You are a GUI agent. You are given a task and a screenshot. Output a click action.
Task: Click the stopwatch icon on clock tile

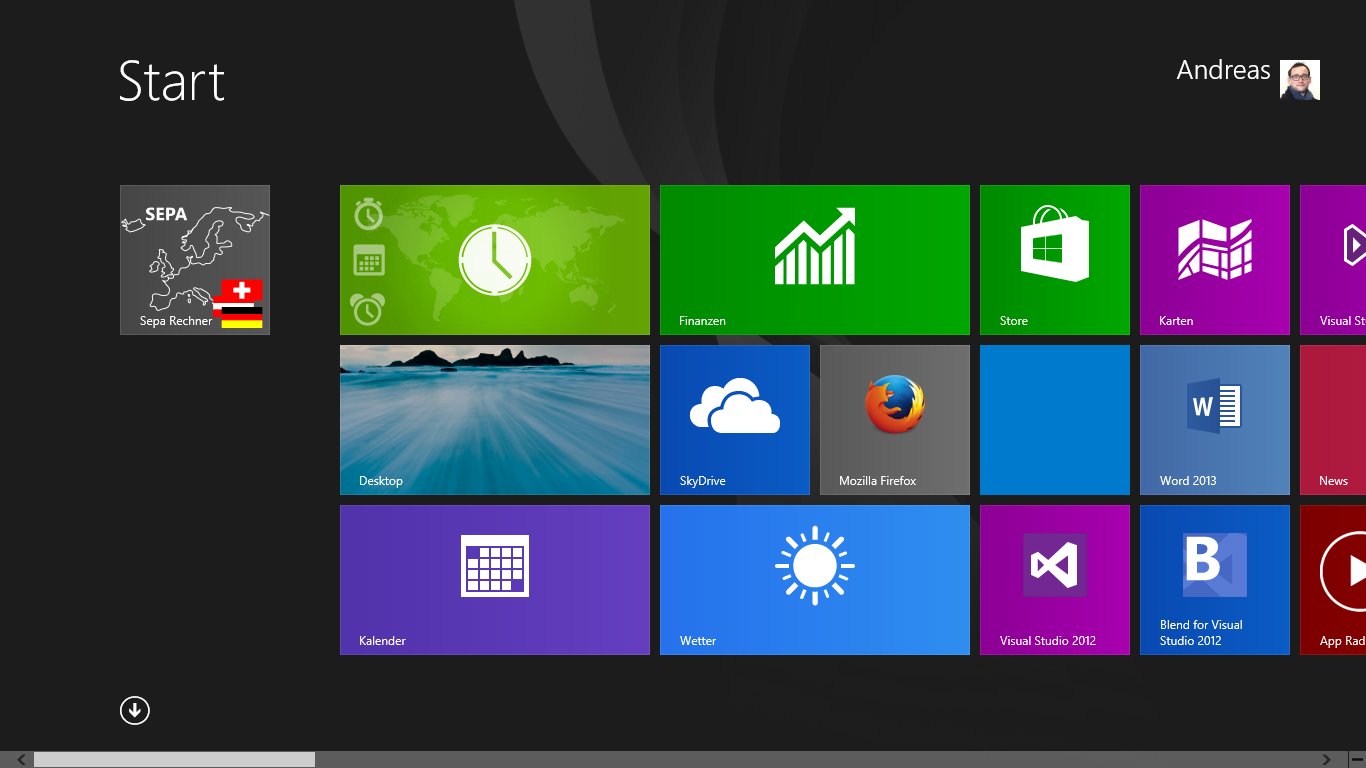click(369, 214)
